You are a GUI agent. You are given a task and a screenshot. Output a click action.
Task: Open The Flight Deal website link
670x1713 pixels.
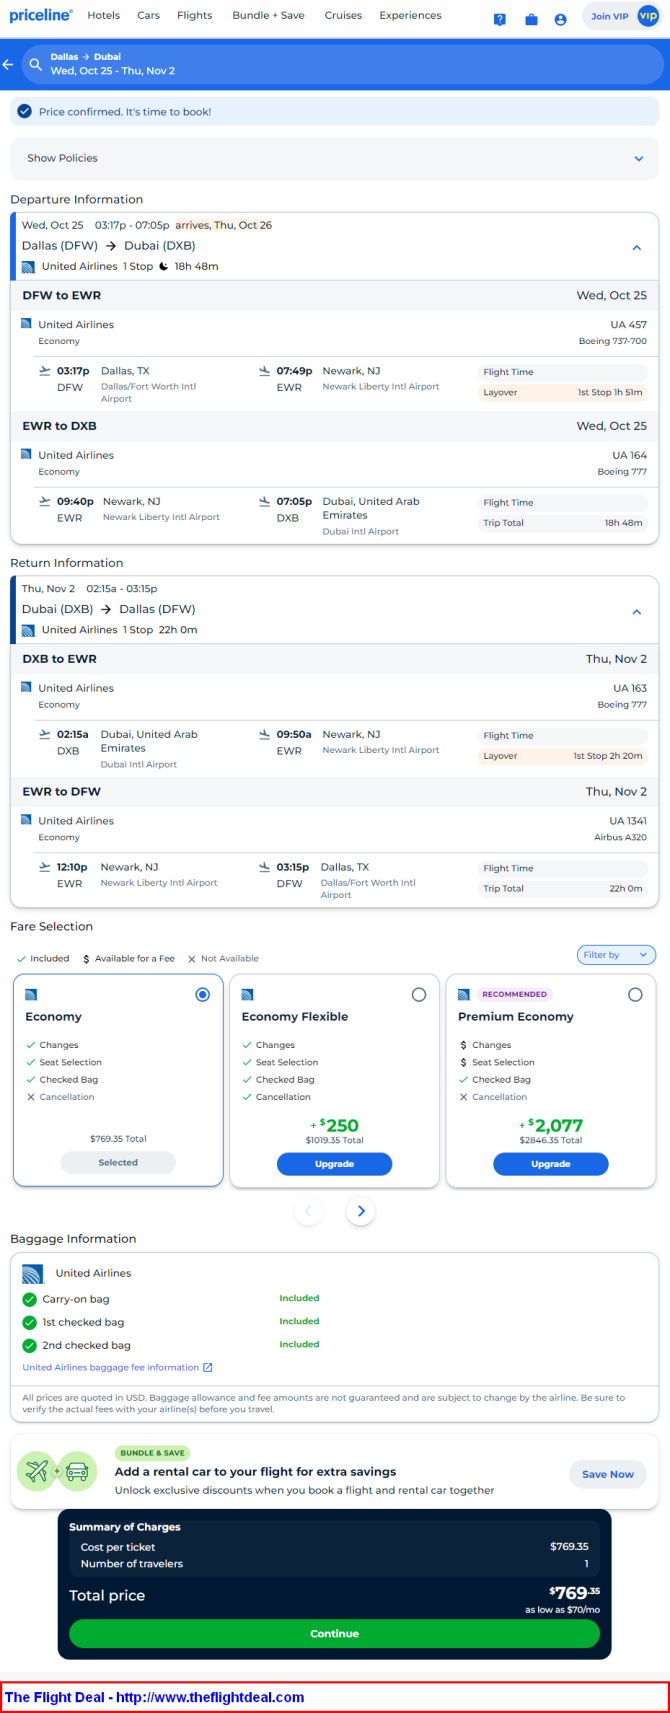click(x=210, y=1697)
